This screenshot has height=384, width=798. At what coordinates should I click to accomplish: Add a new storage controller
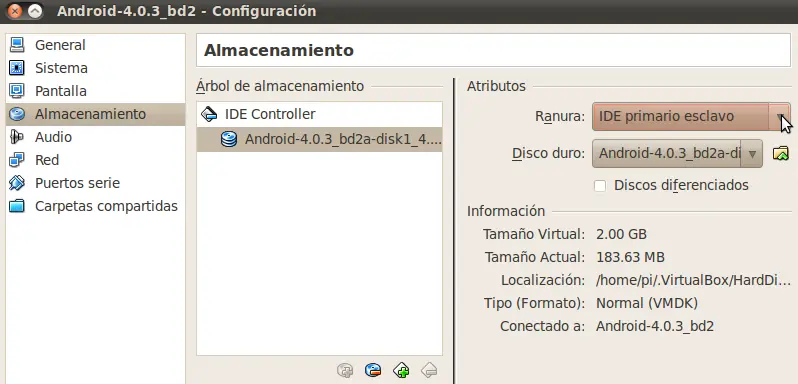click(x=402, y=370)
